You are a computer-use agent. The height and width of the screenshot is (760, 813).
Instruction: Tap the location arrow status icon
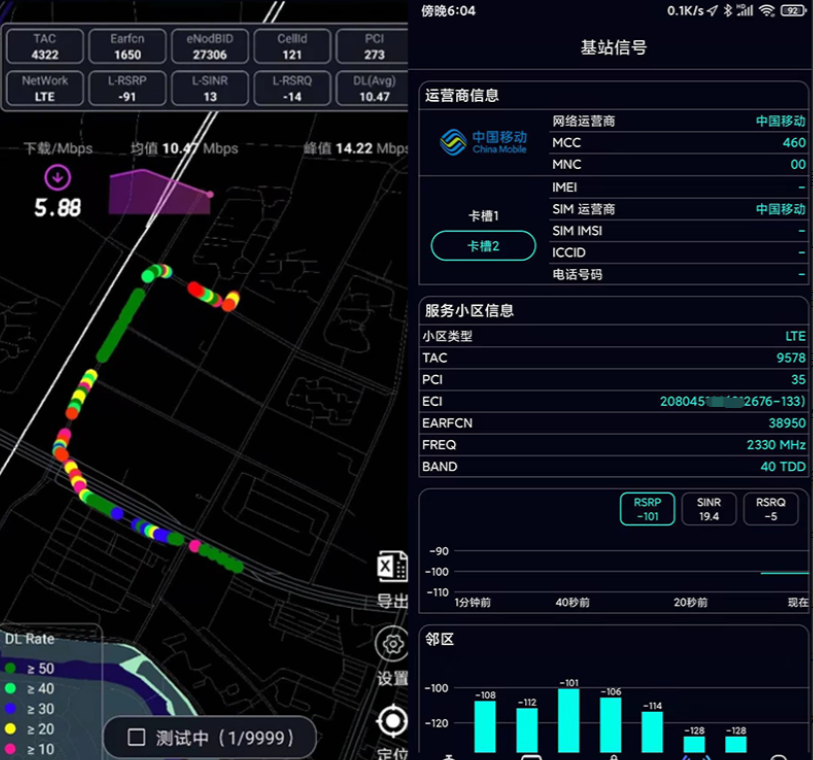click(x=713, y=11)
